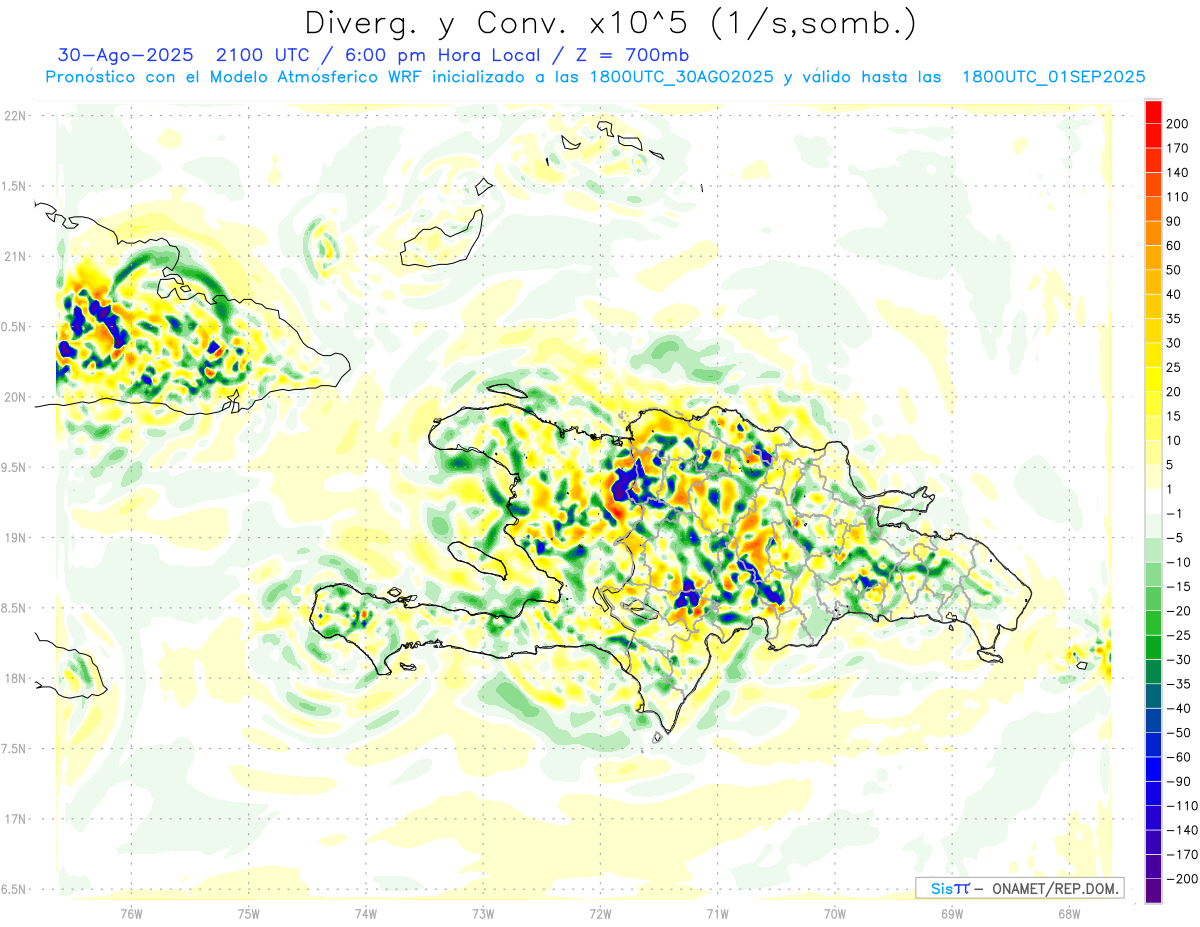Click the 22N latitude axis label

(x=16, y=116)
